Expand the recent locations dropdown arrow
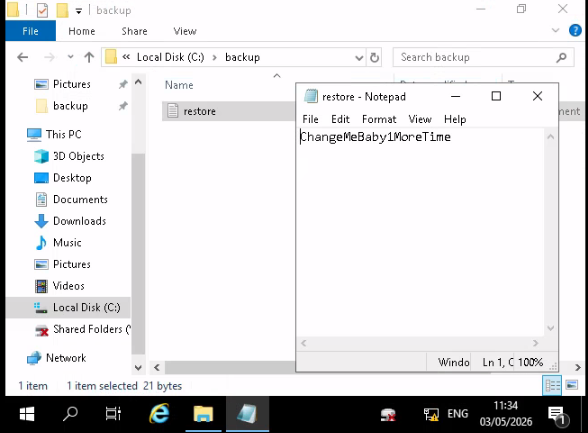The image size is (588, 433). 70,57
